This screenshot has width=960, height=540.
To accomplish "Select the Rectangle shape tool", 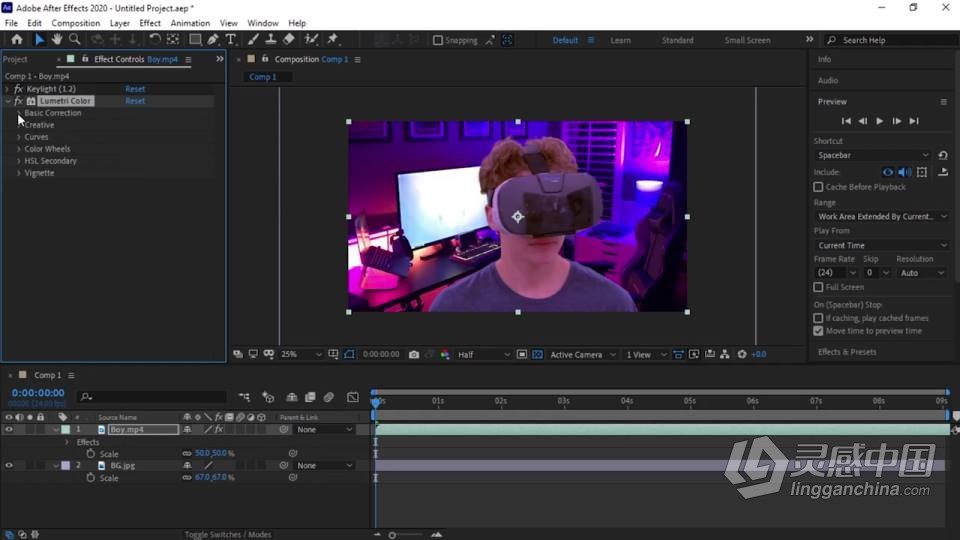I will point(195,40).
